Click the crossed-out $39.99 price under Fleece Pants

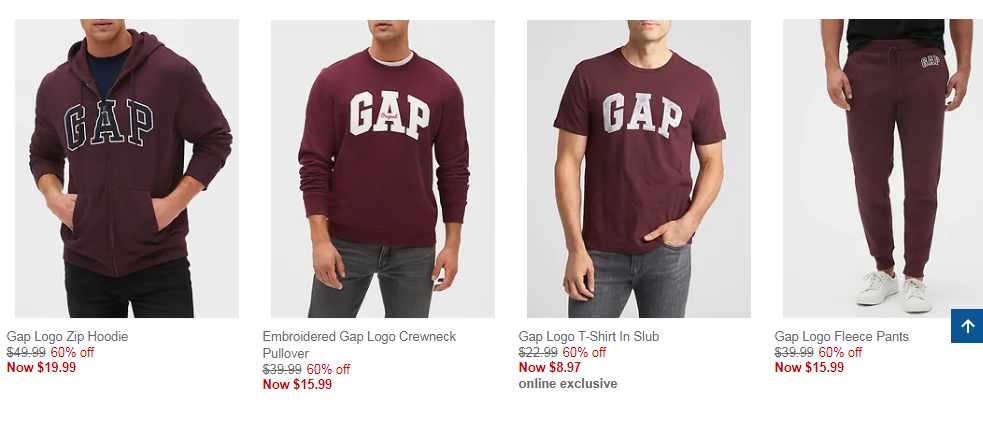coord(794,352)
